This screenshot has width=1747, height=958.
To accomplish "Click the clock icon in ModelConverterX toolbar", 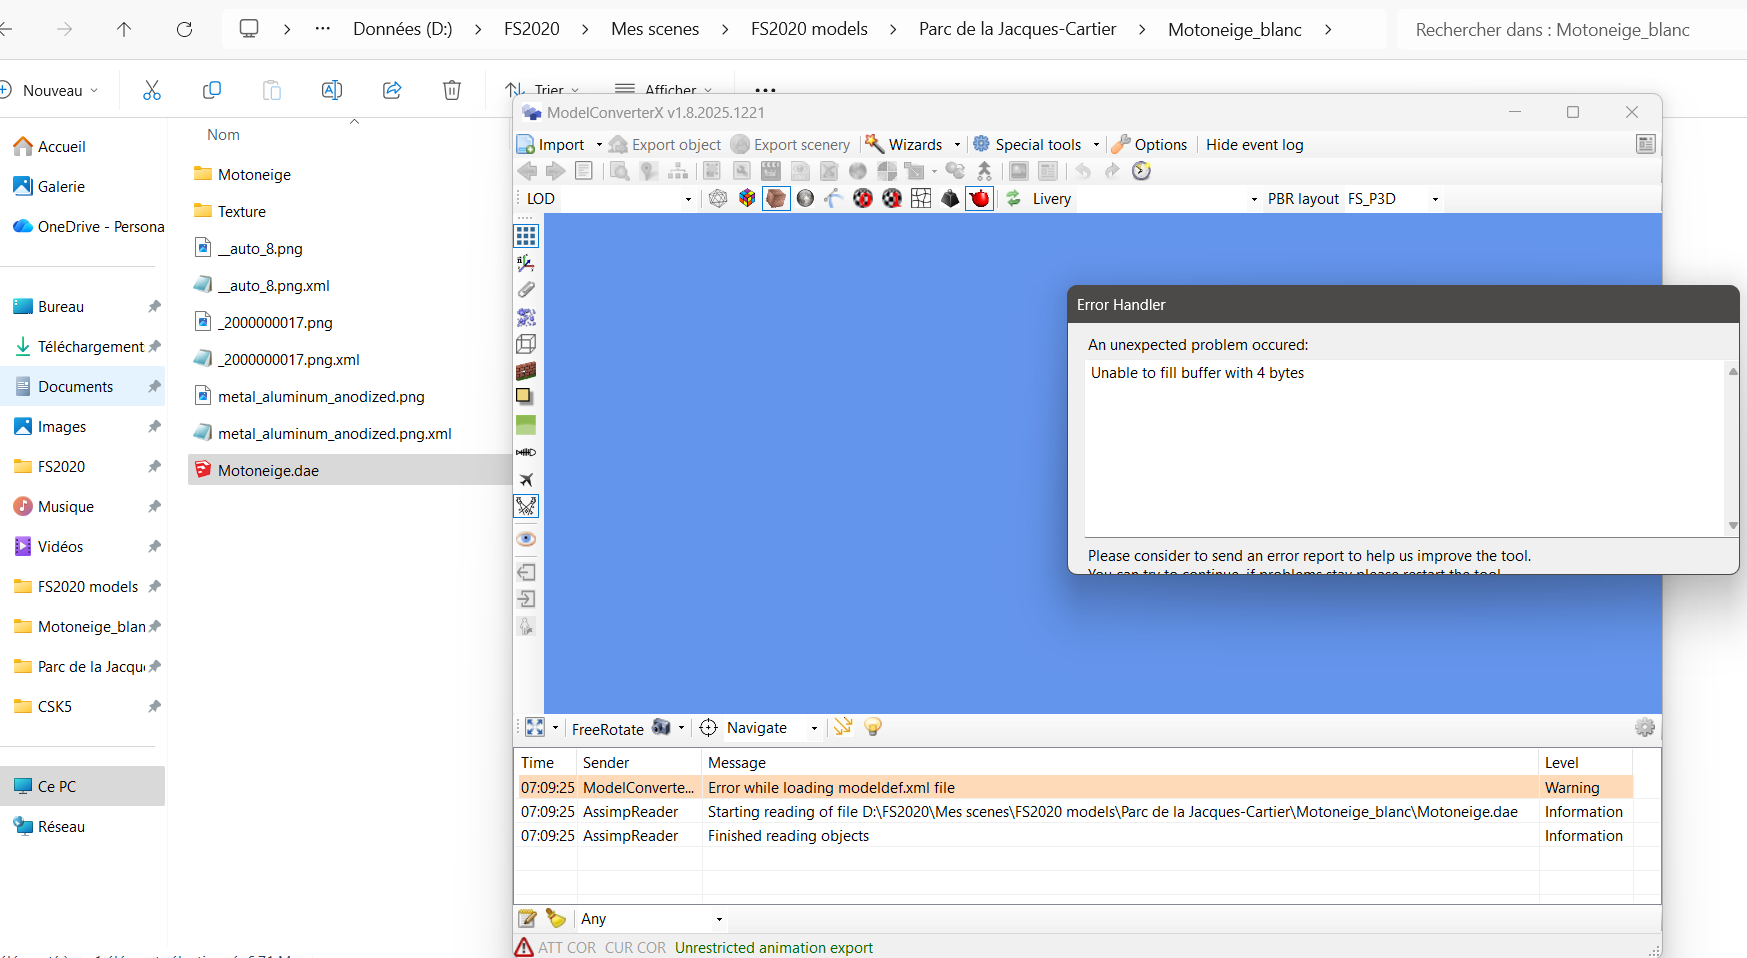I will coord(1141,171).
